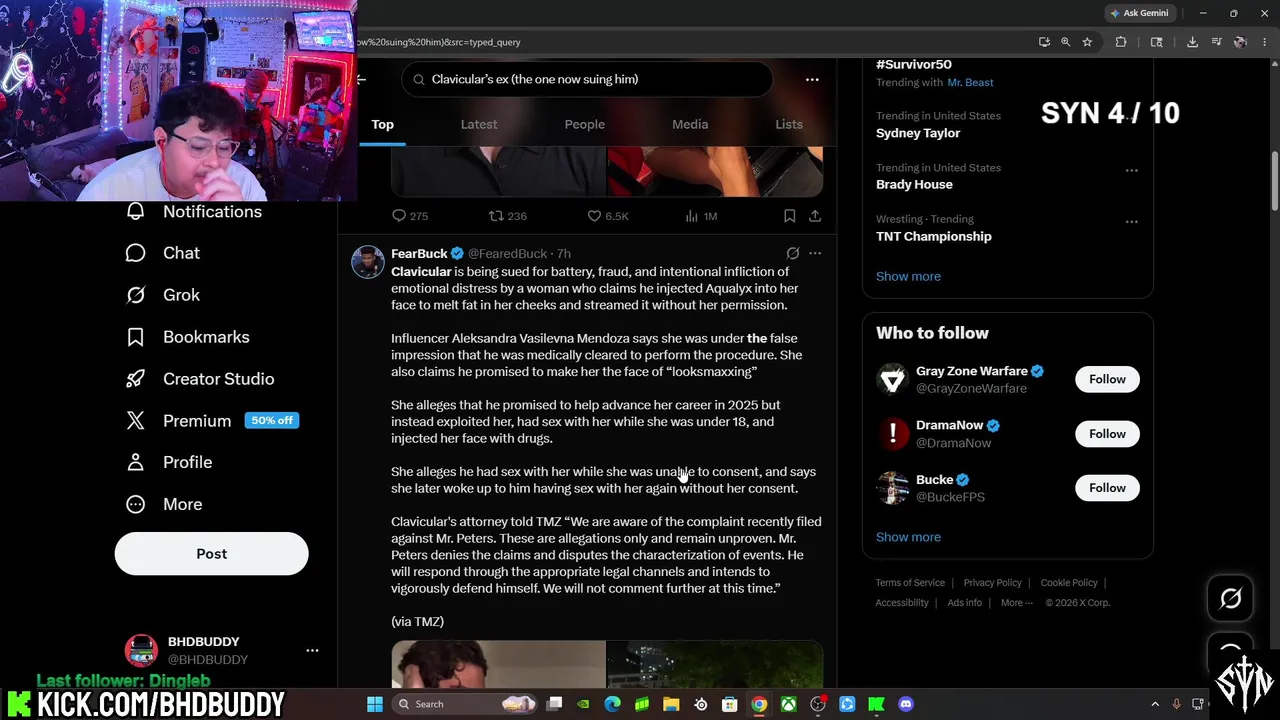The height and width of the screenshot is (720, 1280).
Task: Open Brady House trending topic
Action: 914,184
